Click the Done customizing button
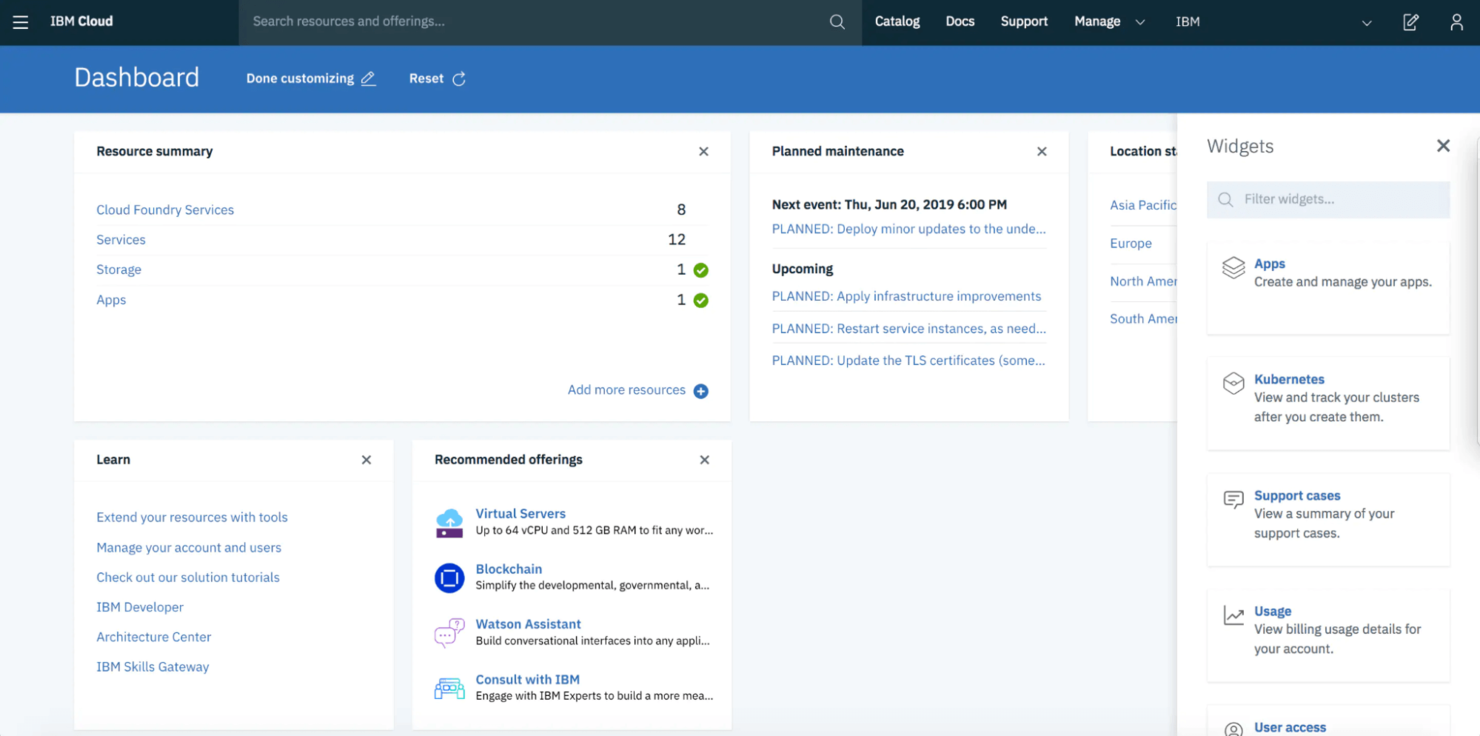1480x736 pixels. click(x=310, y=78)
